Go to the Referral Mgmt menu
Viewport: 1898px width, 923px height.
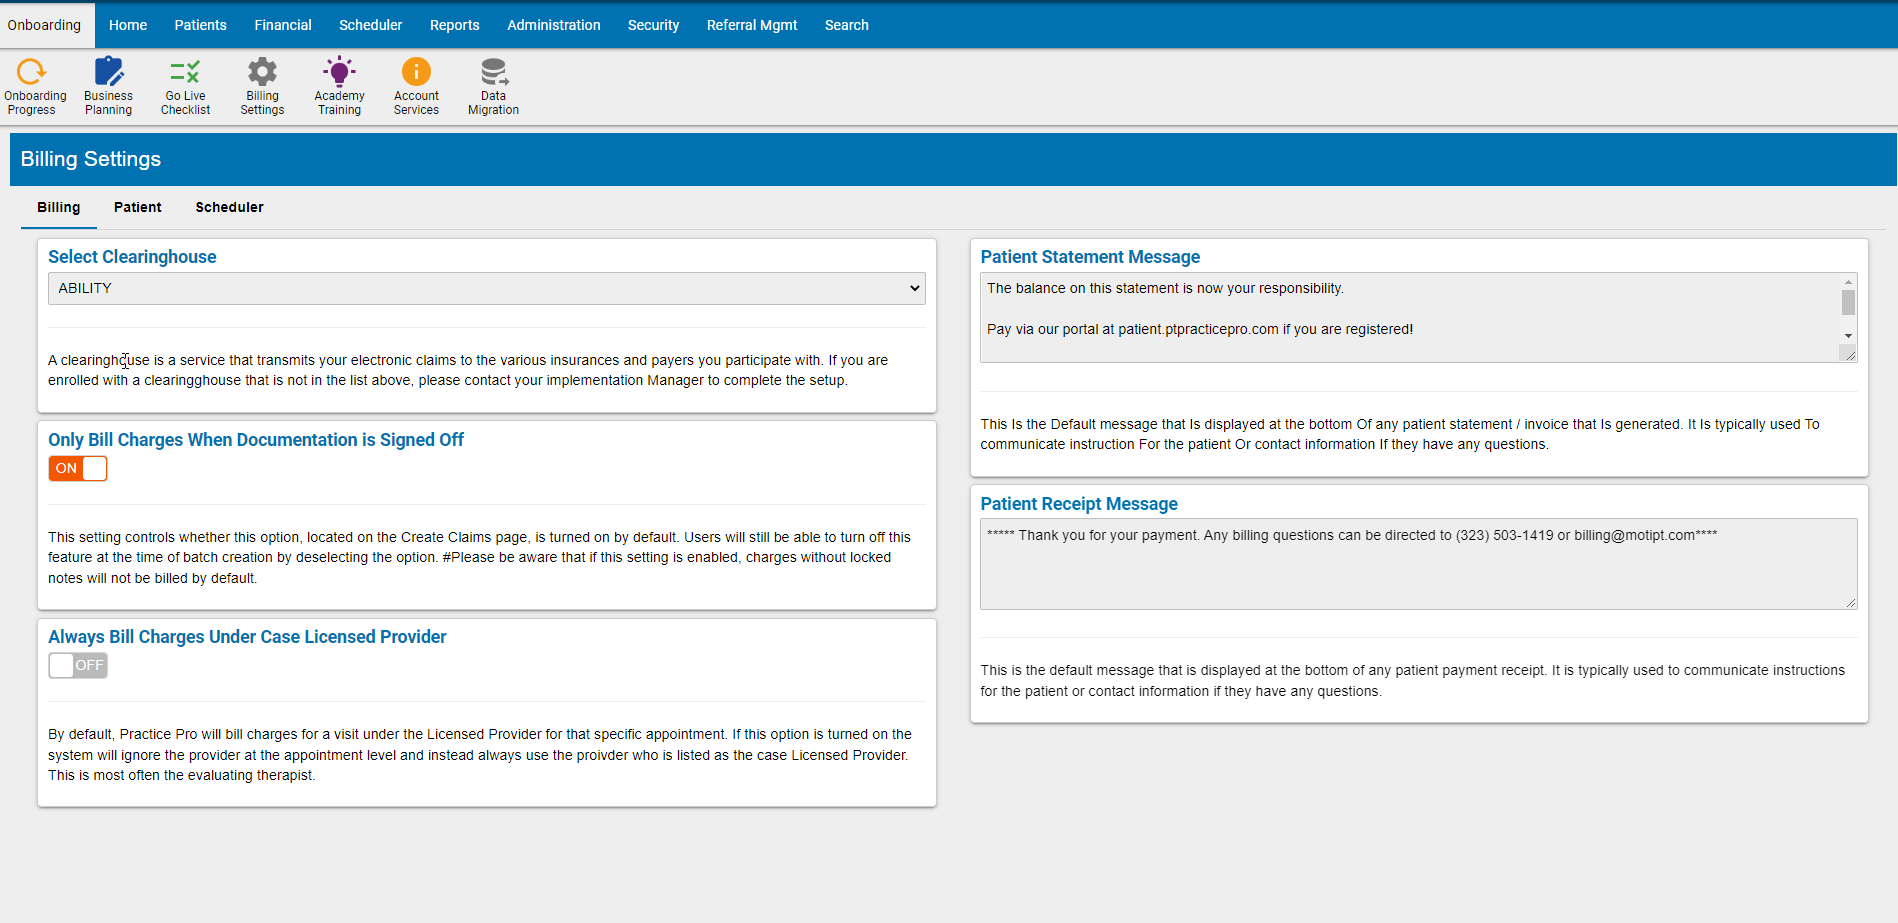click(x=752, y=25)
